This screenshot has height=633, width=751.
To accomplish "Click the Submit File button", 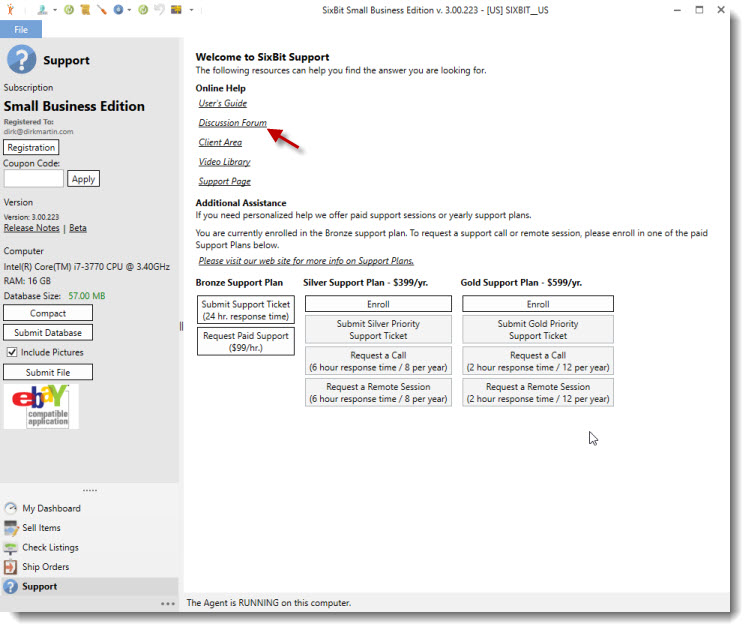I will point(48,372).
